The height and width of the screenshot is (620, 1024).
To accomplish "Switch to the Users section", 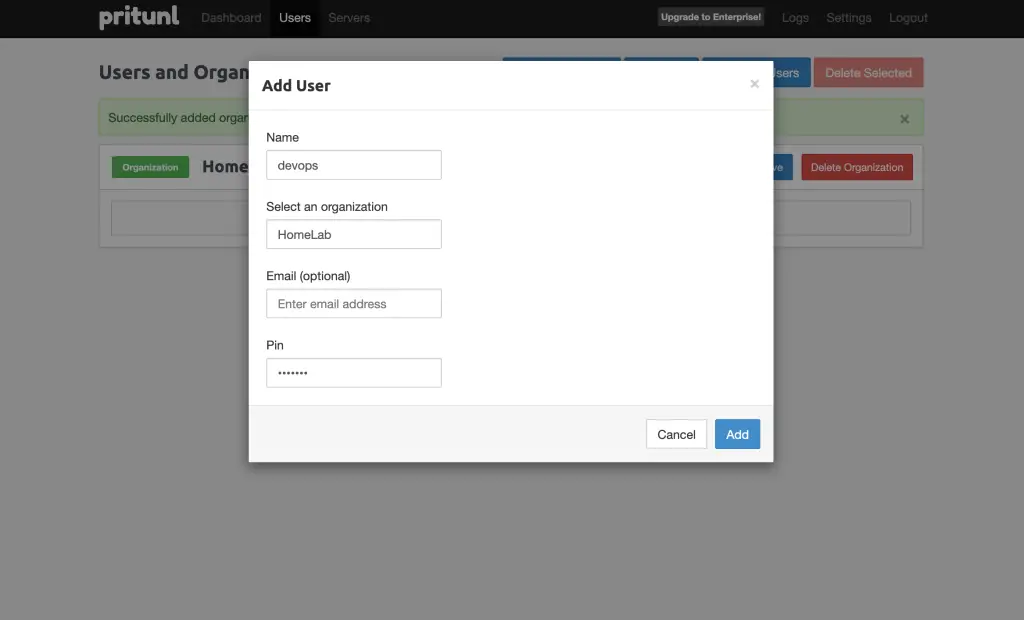I will pyautogui.click(x=294, y=17).
